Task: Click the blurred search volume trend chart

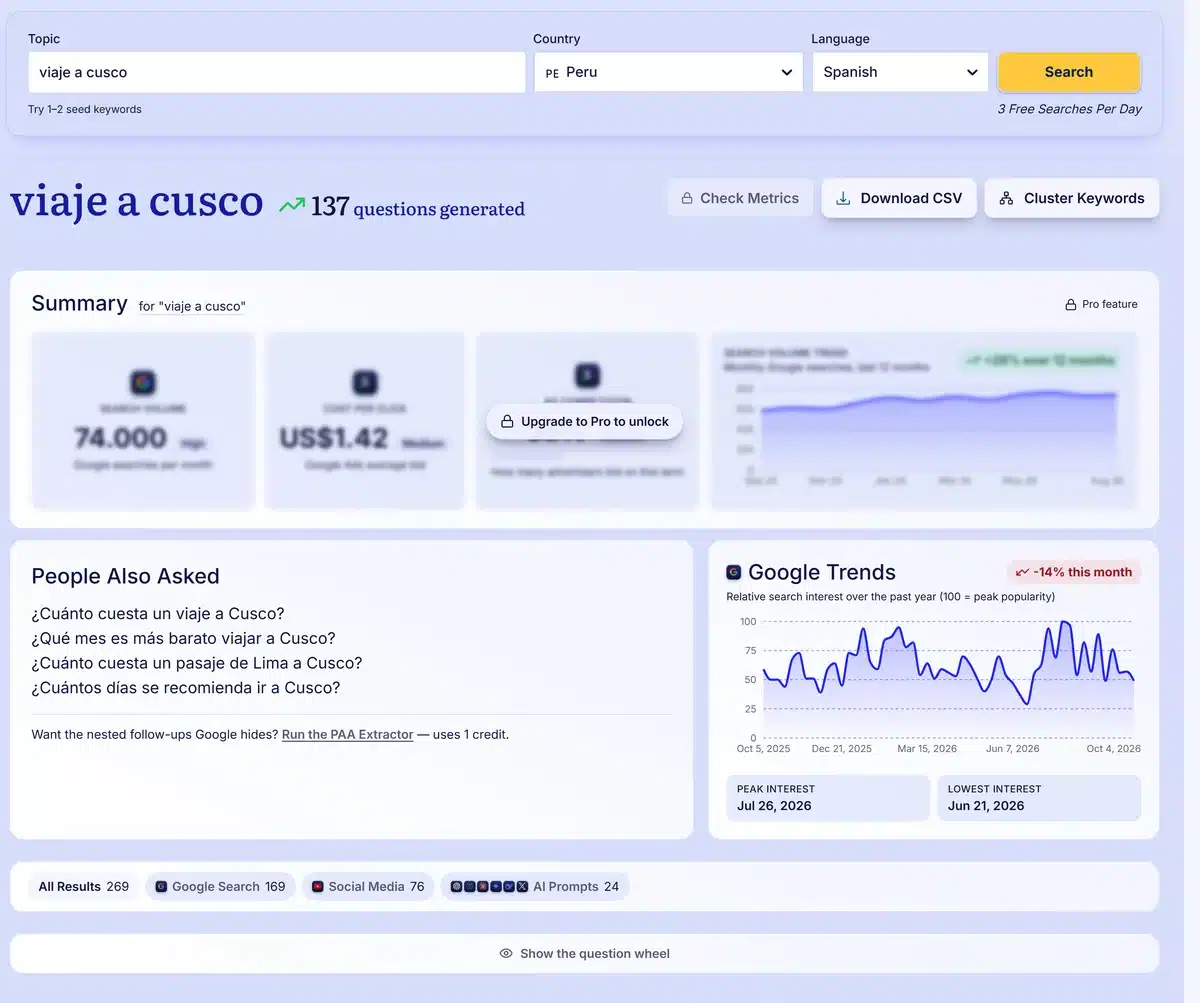Action: point(924,420)
